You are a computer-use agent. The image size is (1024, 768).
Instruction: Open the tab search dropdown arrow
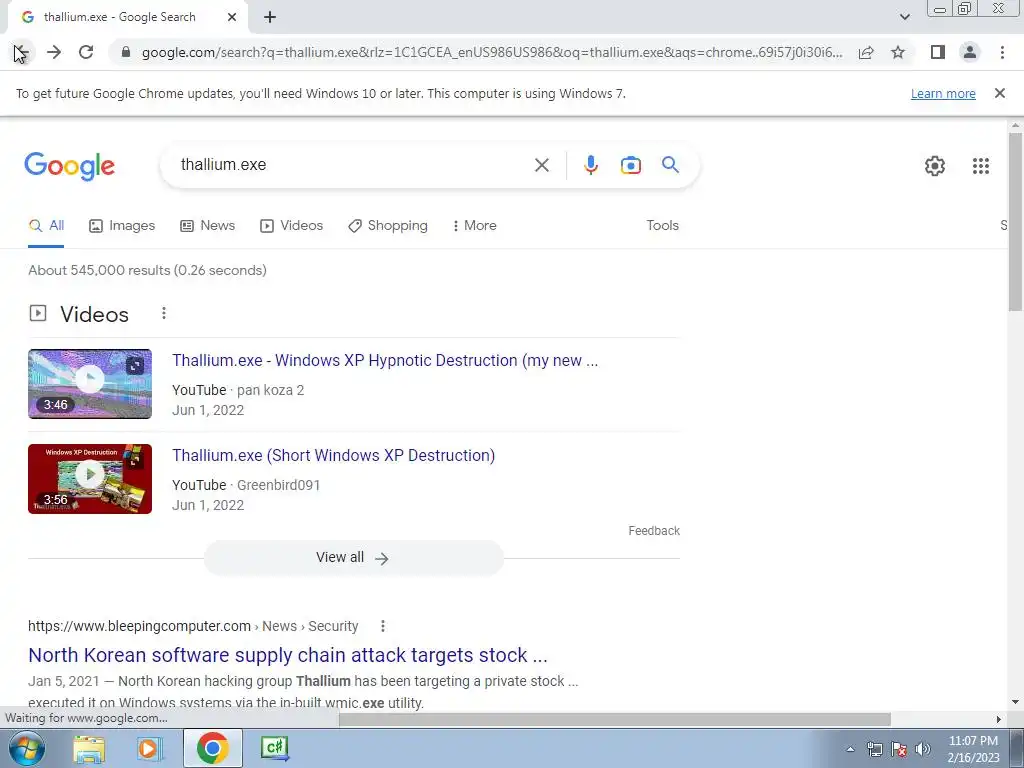coord(904,18)
